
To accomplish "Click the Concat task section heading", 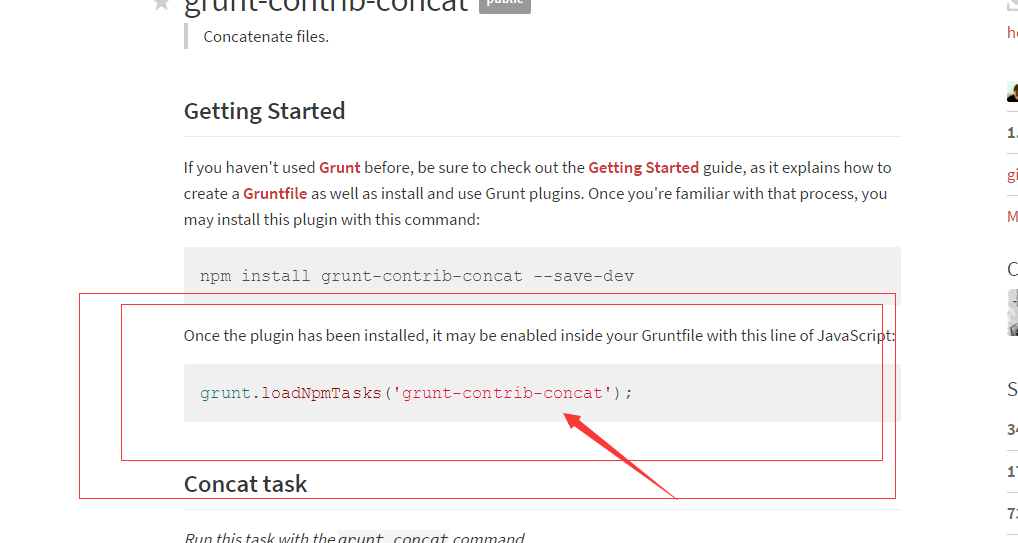I will [245, 484].
